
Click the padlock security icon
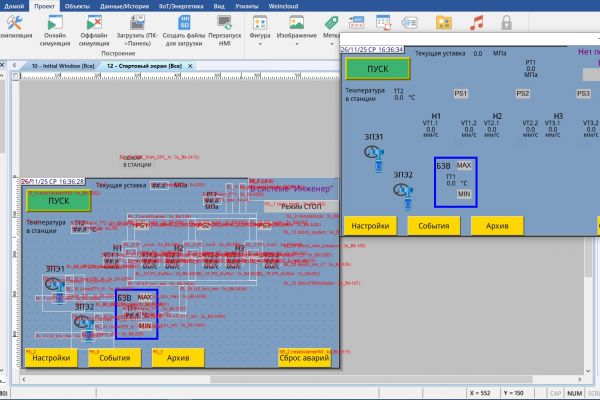(x=507, y=23)
